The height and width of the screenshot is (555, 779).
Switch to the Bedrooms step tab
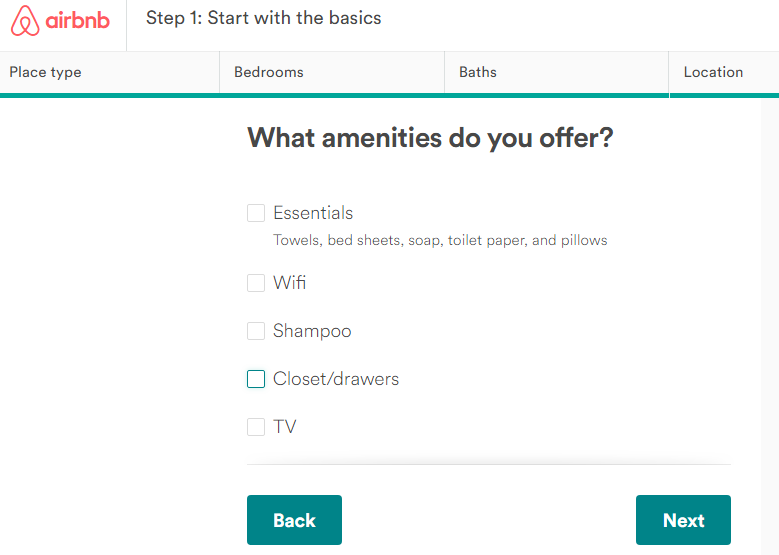tap(269, 72)
